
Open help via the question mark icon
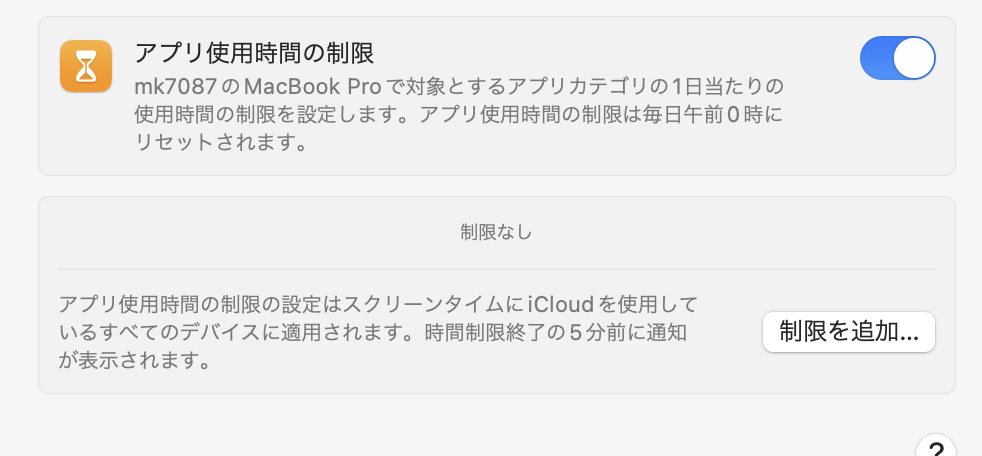(x=936, y=446)
